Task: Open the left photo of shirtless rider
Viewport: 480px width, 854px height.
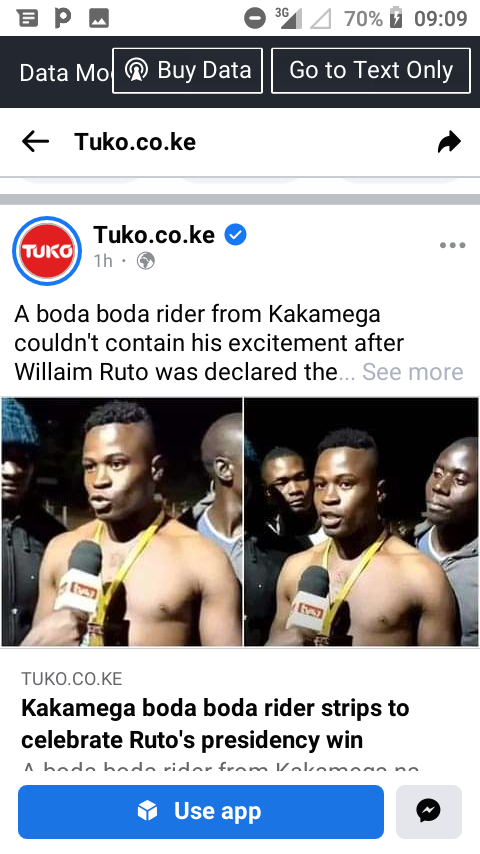Action: (x=121, y=522)
